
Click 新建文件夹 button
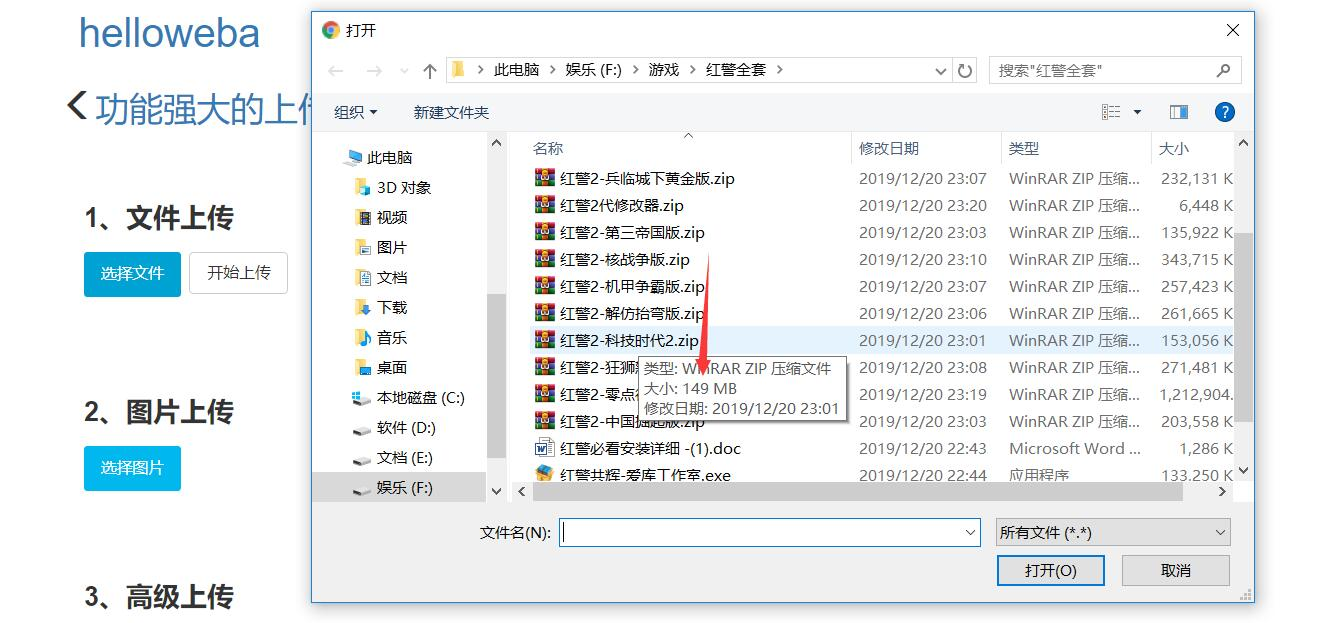(x=452, y=112)
